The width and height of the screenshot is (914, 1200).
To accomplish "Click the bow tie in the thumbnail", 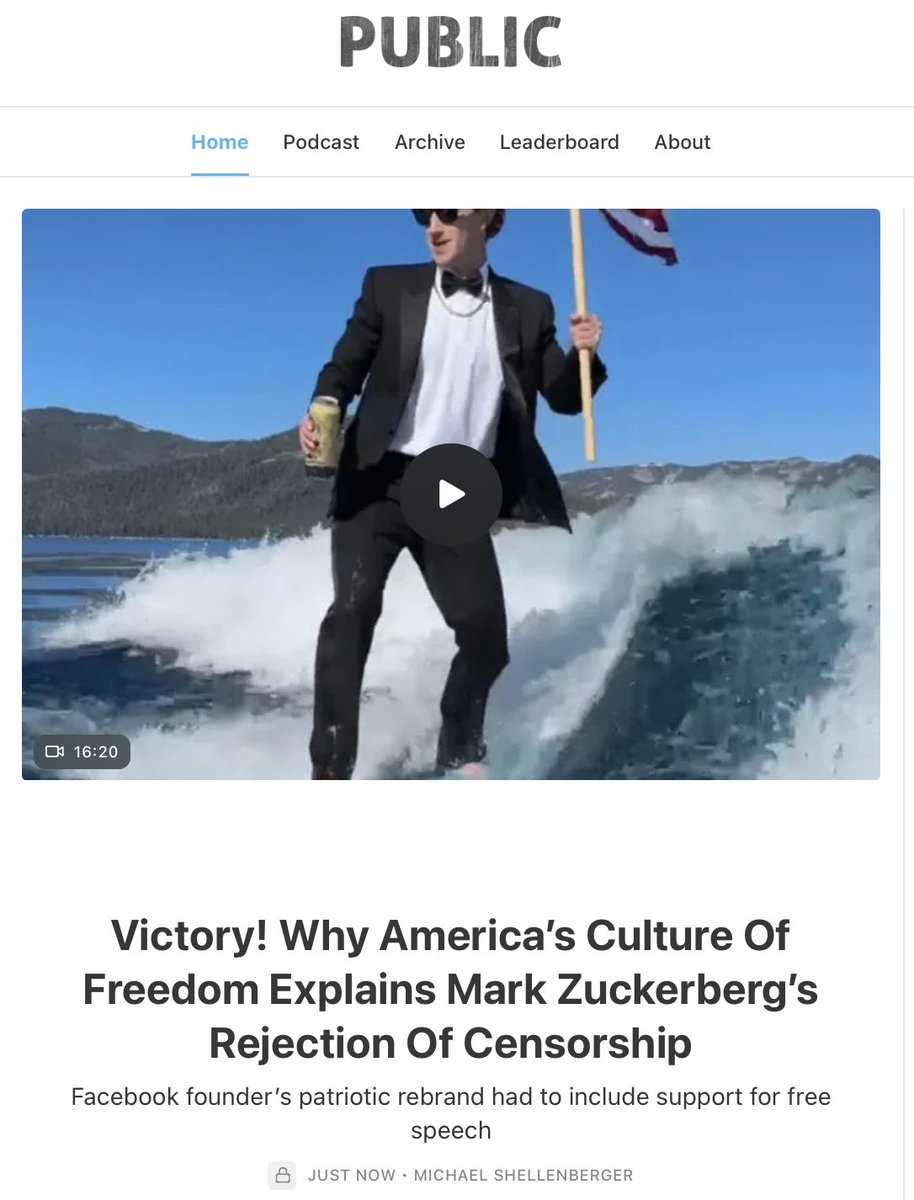I will coord(462,282).
